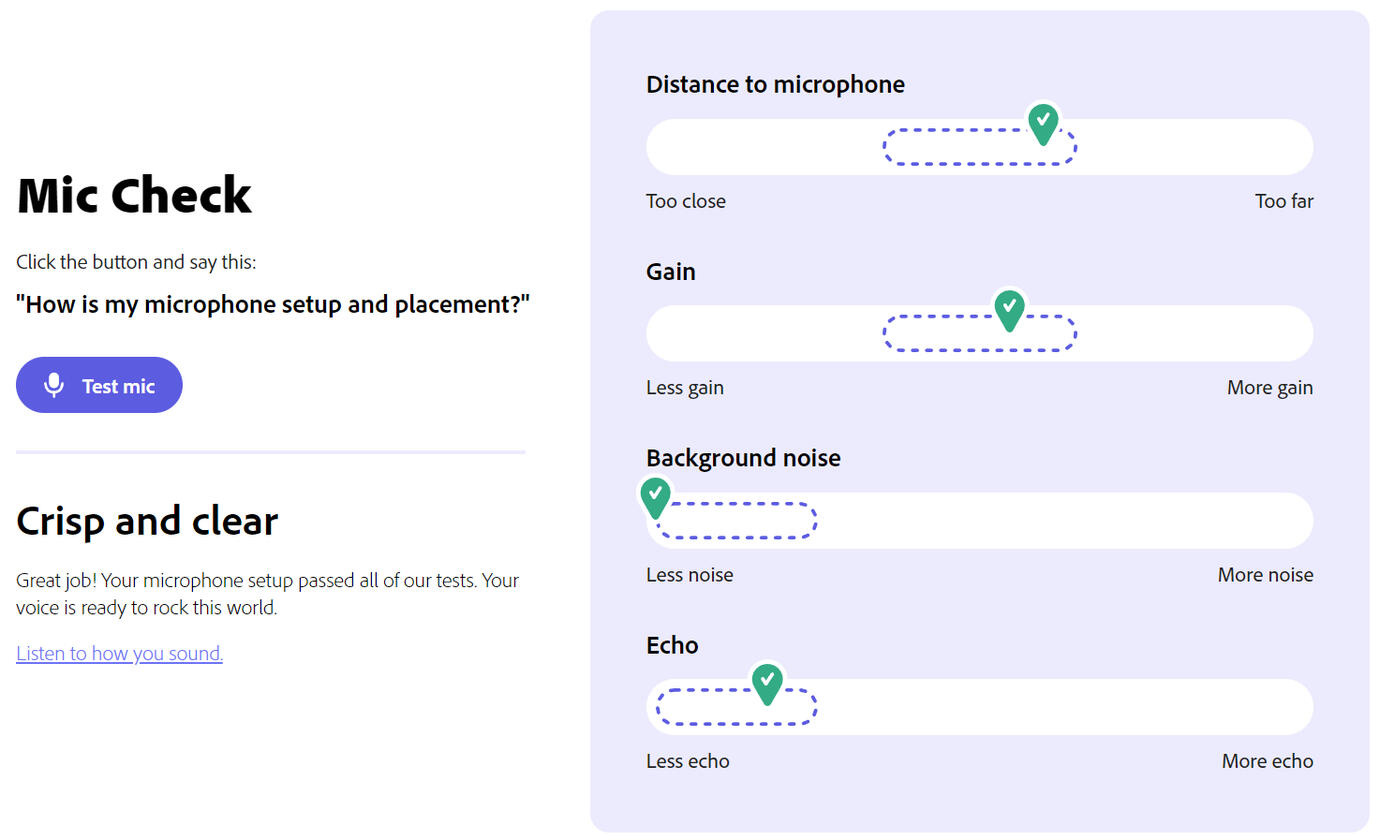Click the green checkmark pin on Distance slider
The image size is (1380, 840).
point(1043,124)
